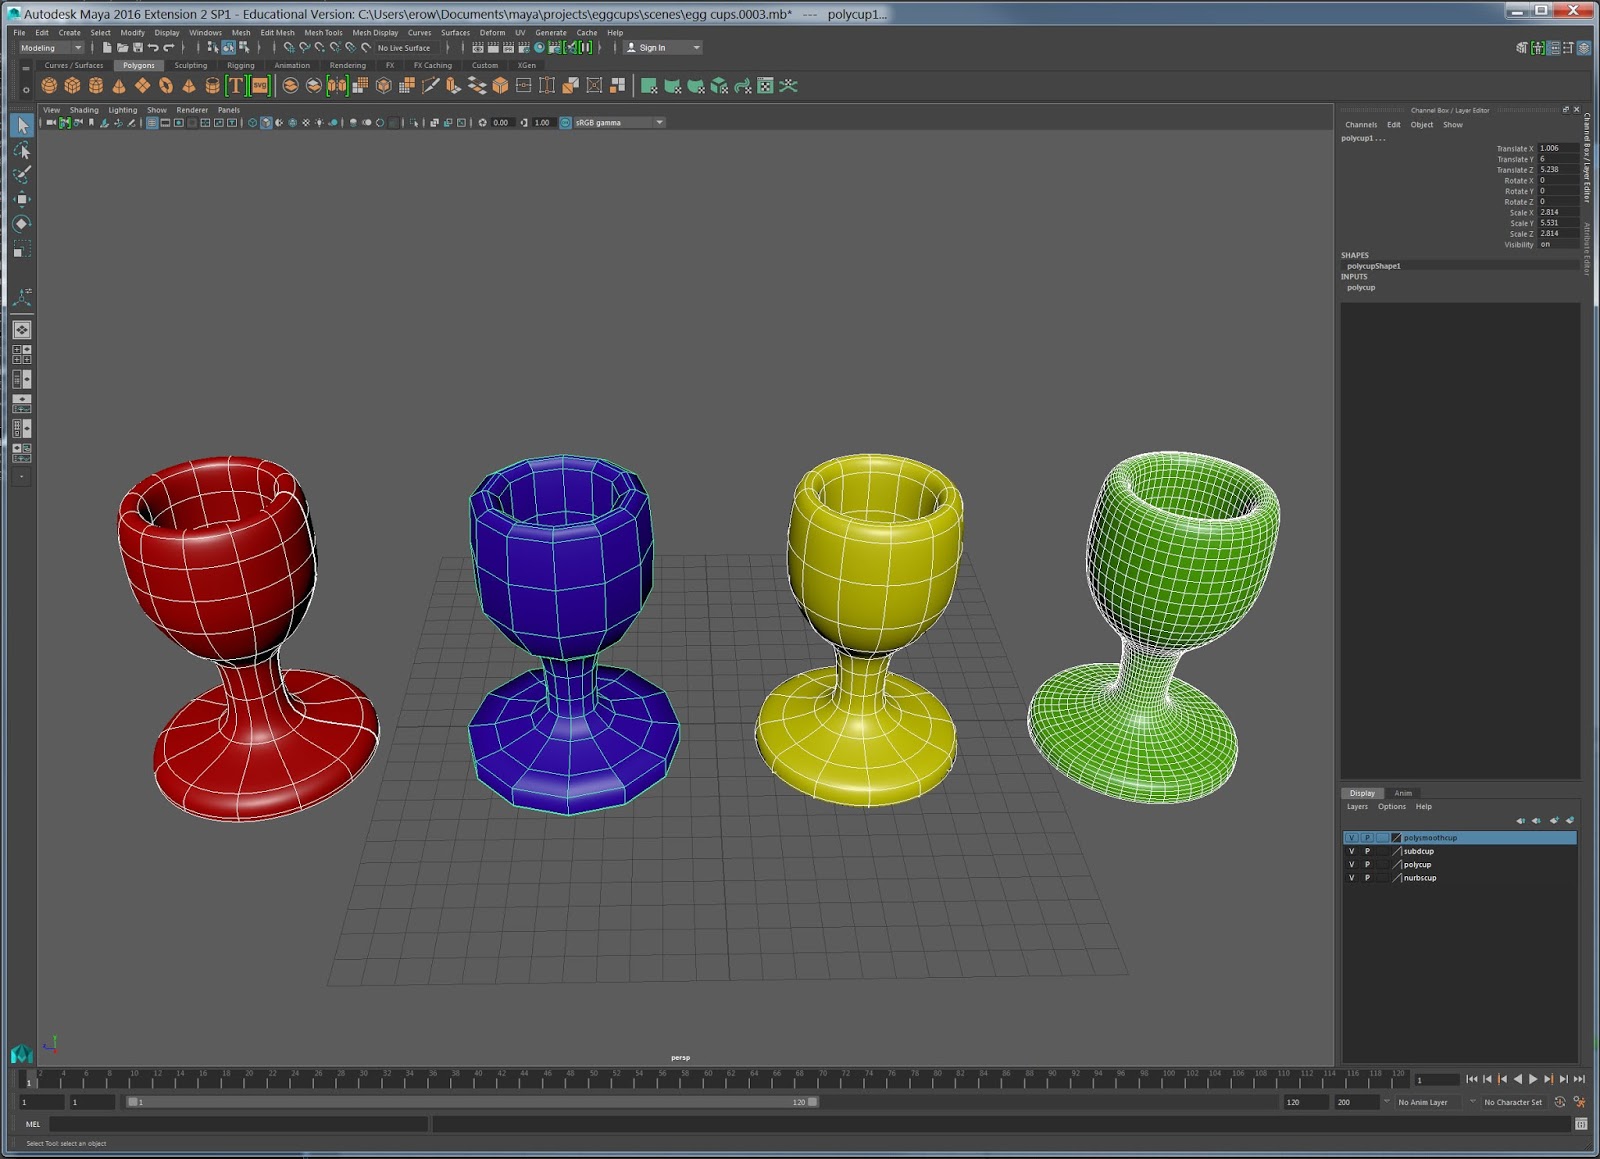Viewport: 1600px width, 1159px height.
Task: Open the Type tool icon on the Polygons shelf
Action: point(235,86)
